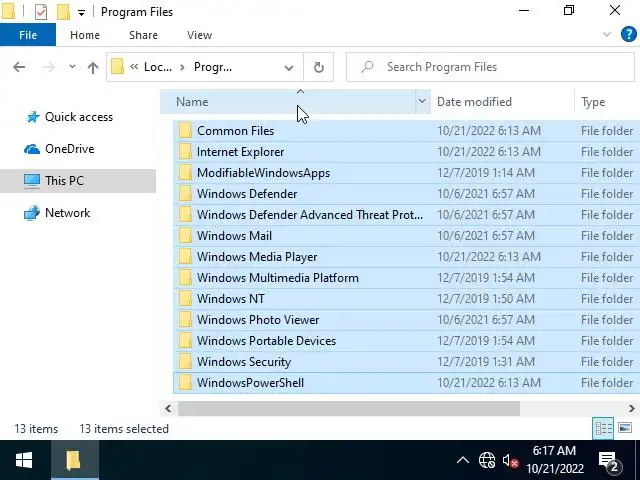Open the File ribbon tab
The image size is (640, 480).
[x=28, y=35]
